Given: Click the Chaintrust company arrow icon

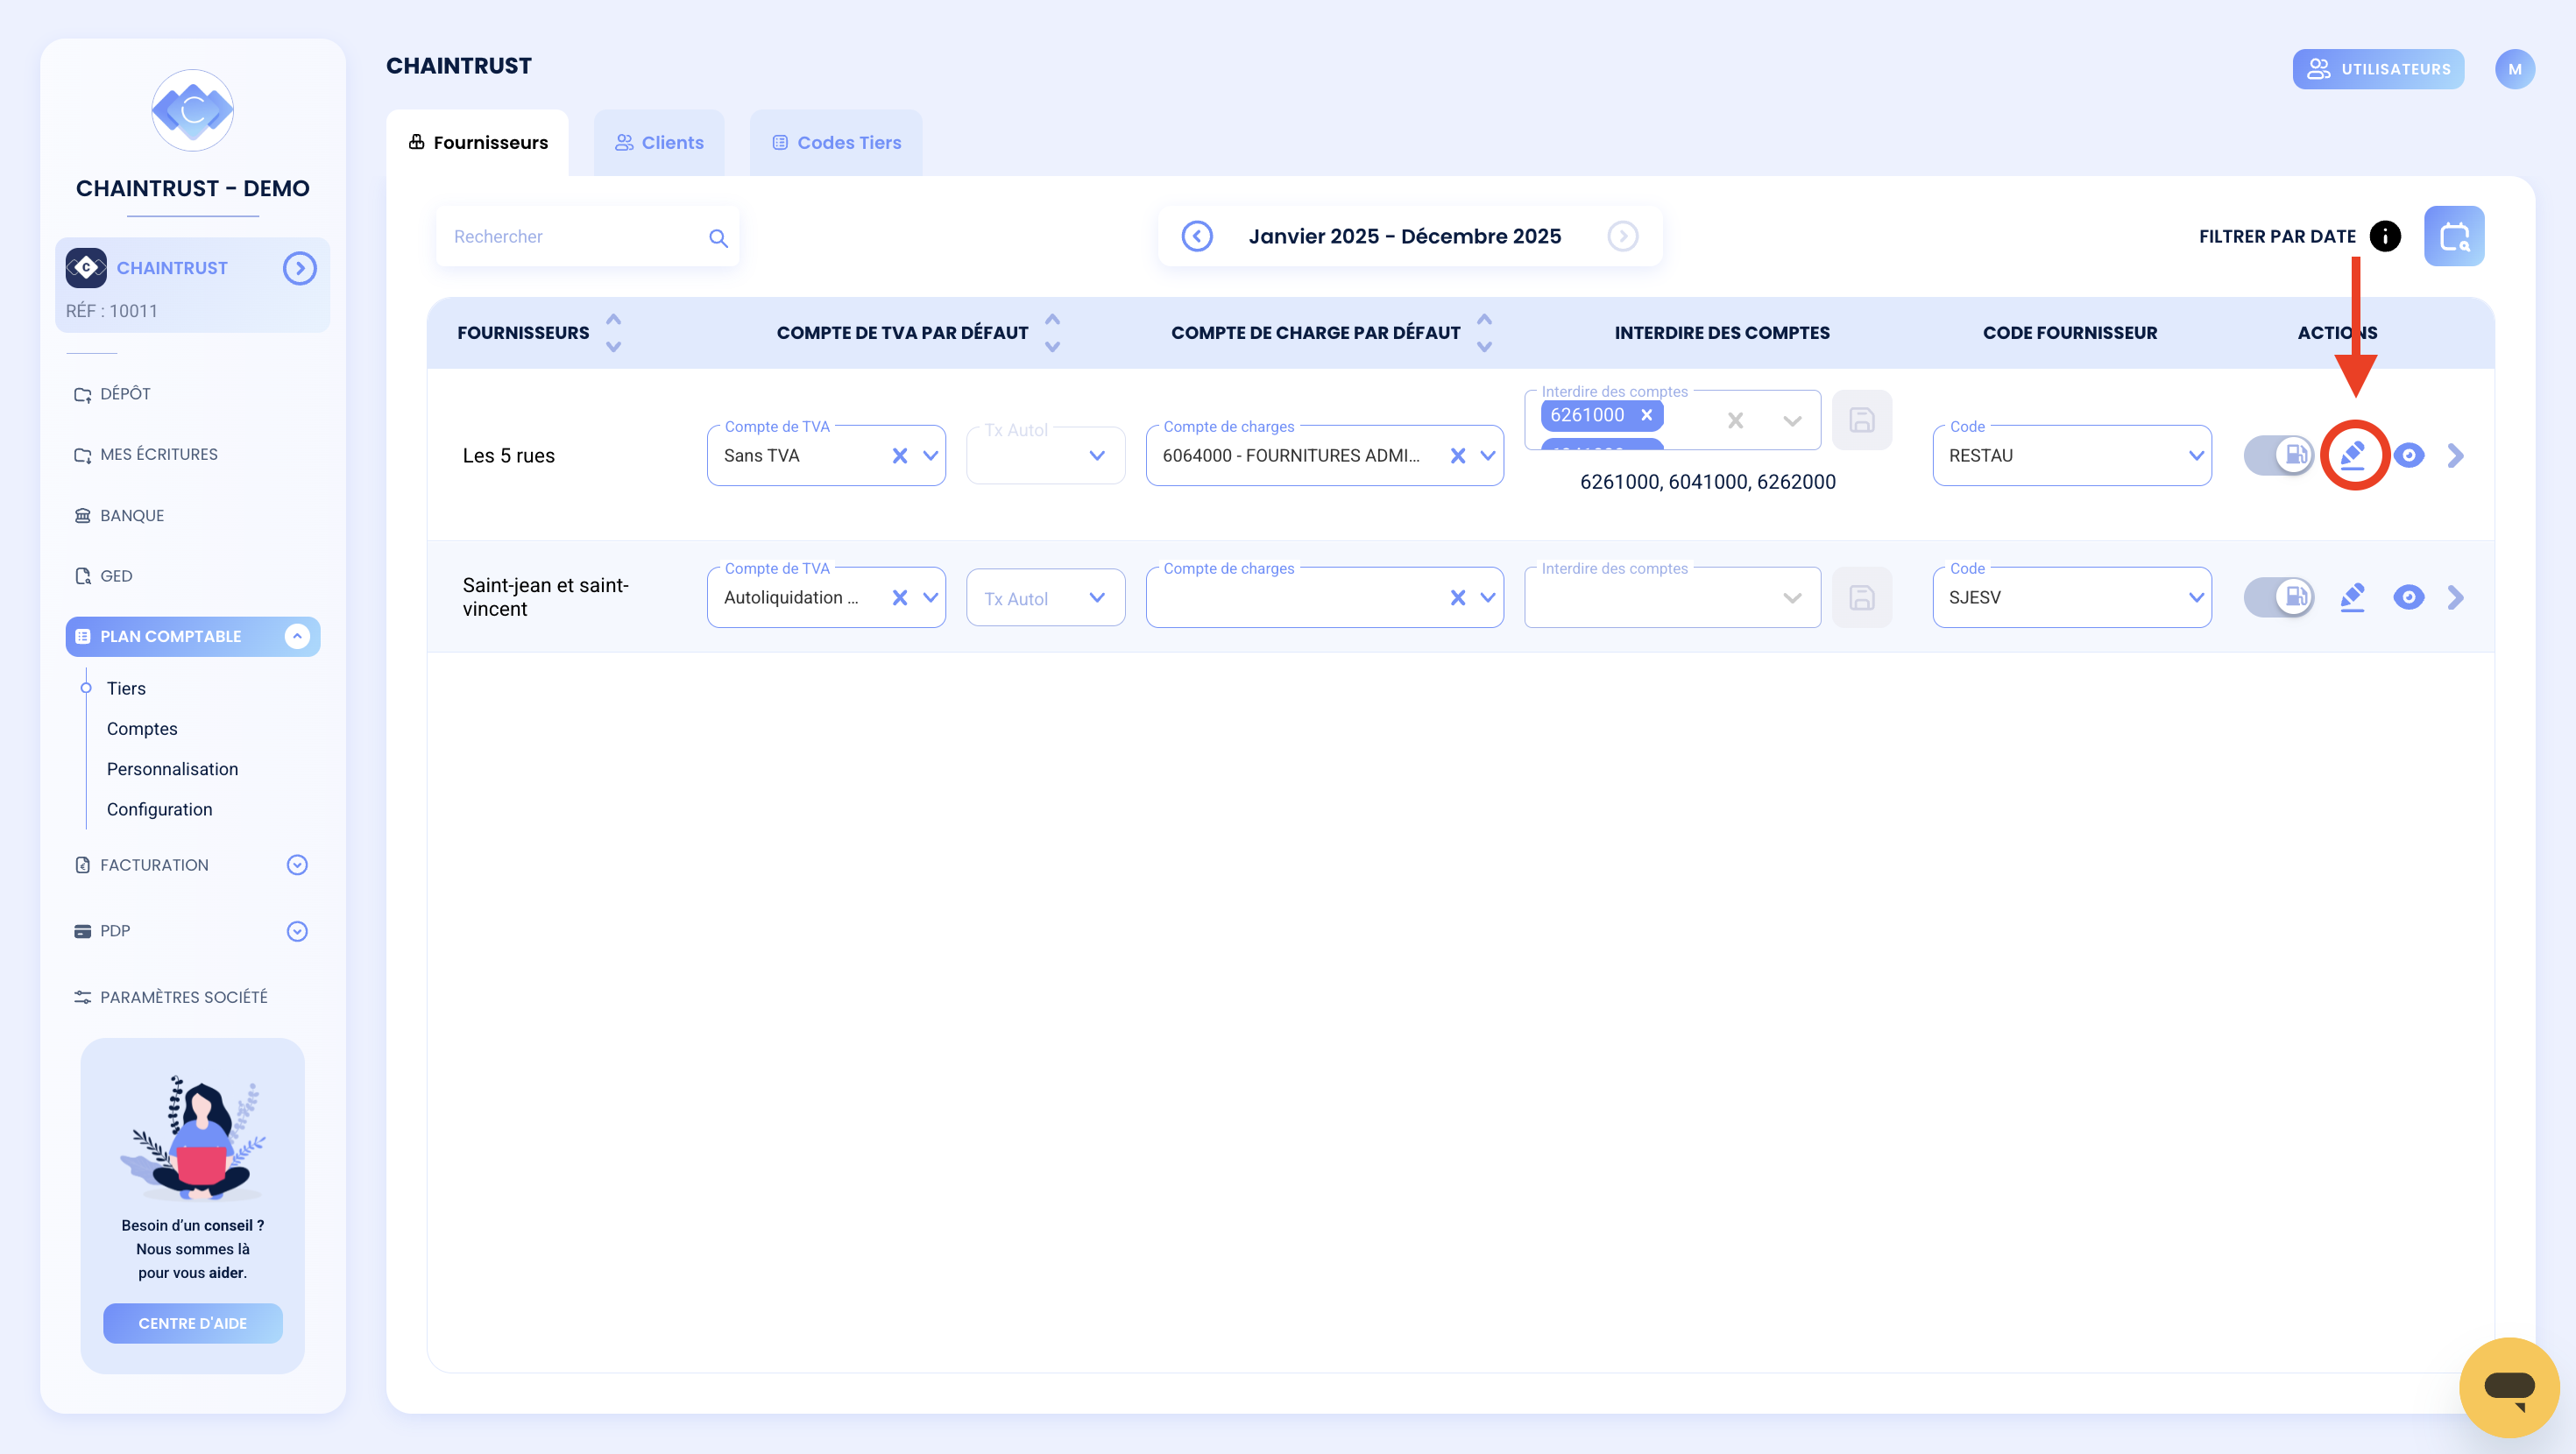Looking at the screenshot, I should click(299, 268).
